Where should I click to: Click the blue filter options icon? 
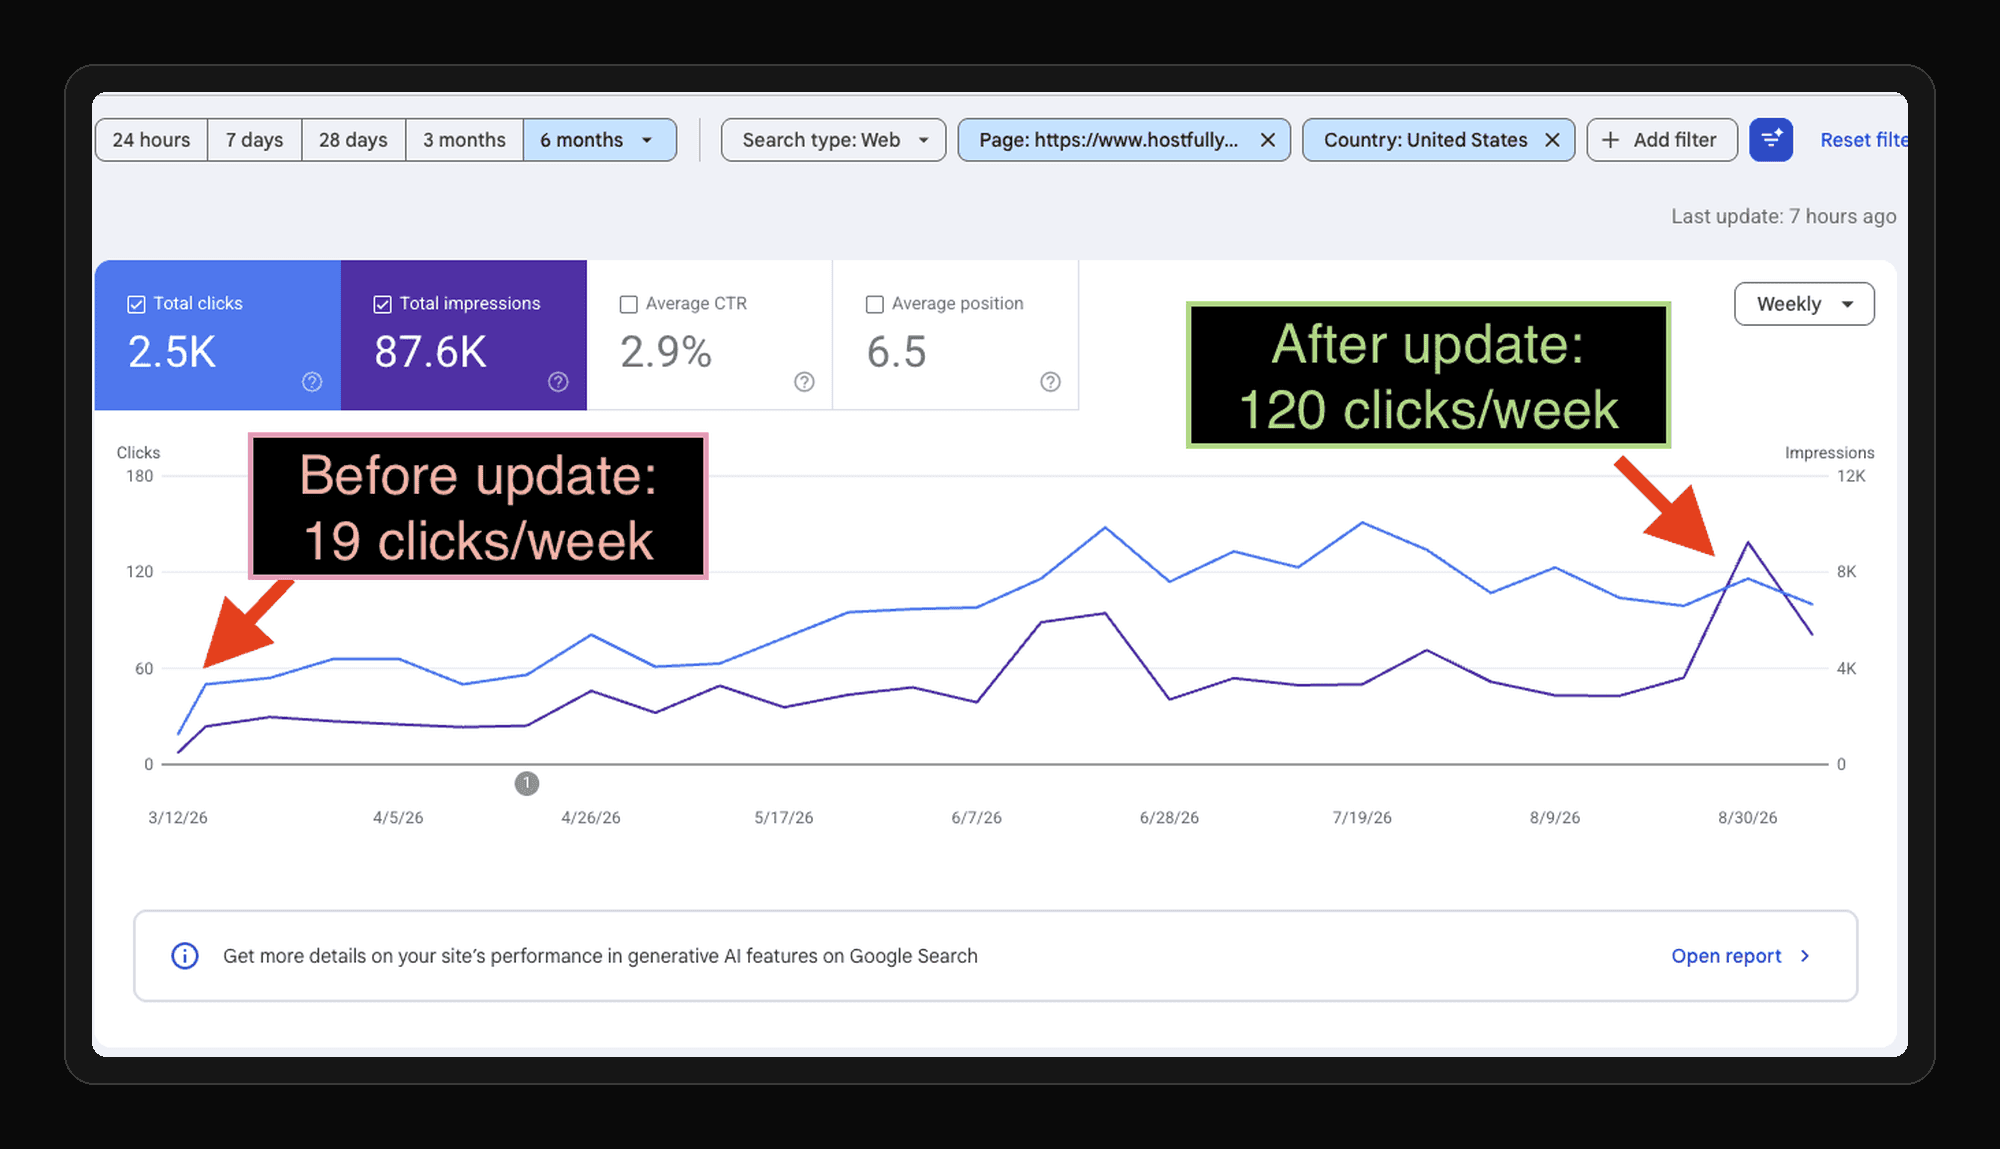pyautogui.click(x=1771, y=140)
